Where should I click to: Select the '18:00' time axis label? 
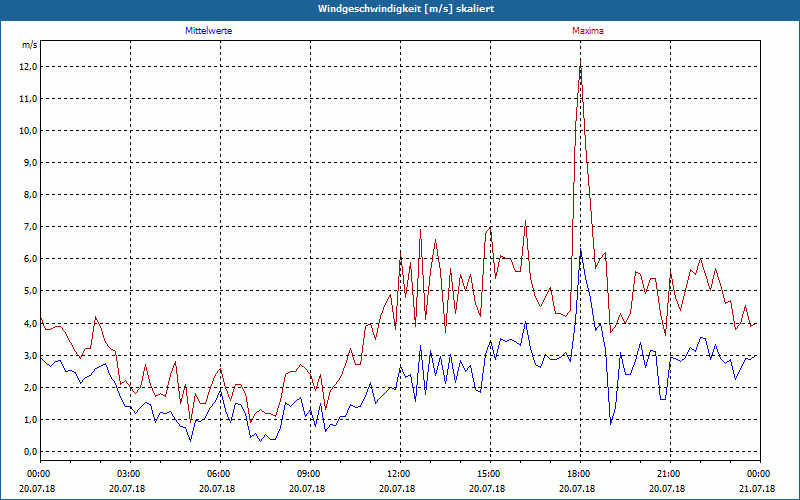(x=581, y=474)
